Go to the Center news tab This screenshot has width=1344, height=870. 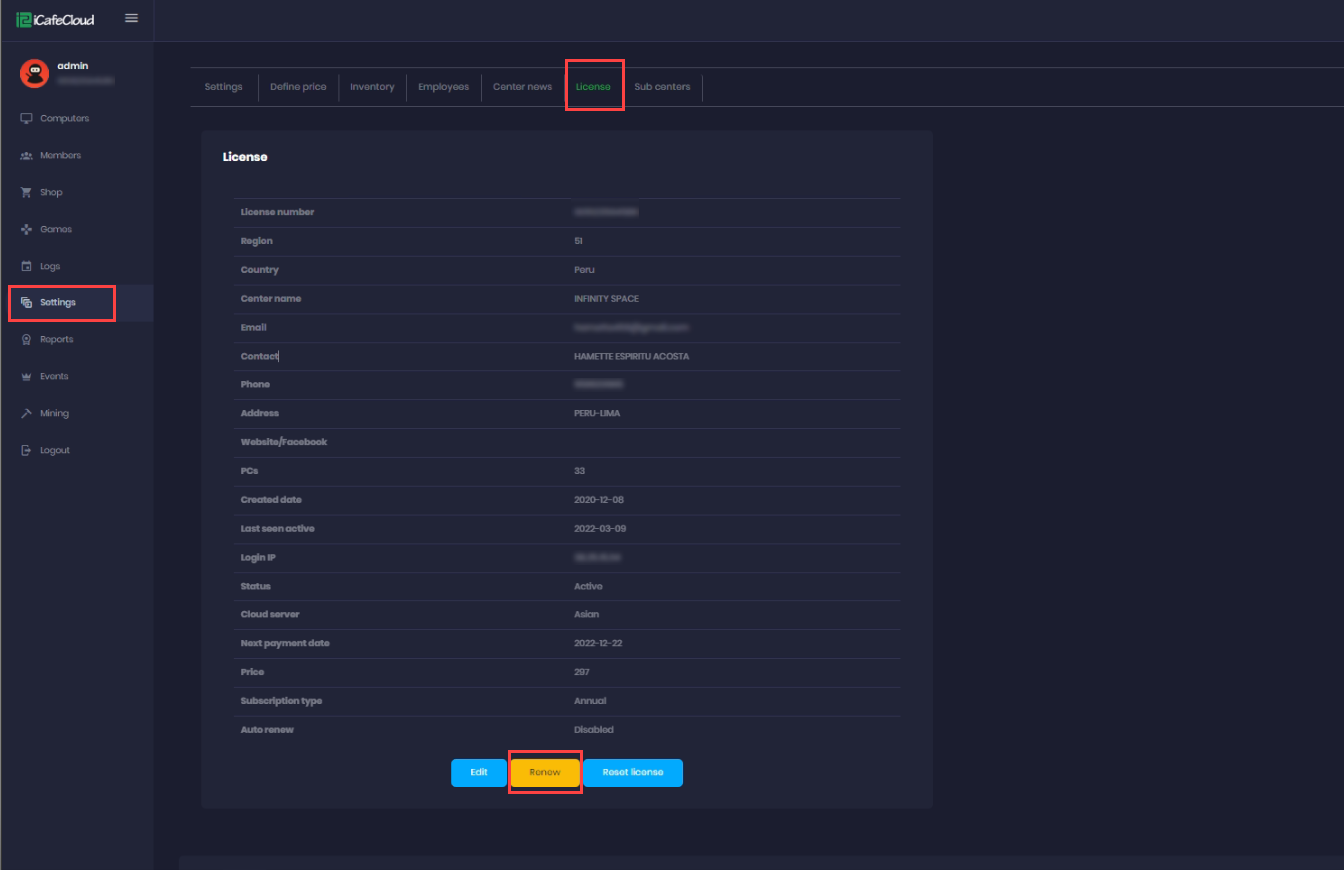tap(522, 87)
